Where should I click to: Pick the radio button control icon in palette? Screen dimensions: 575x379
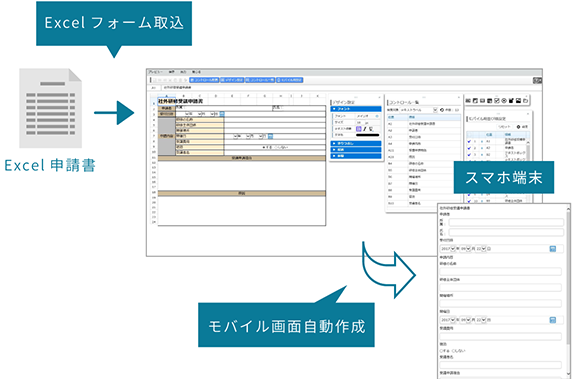tap(504, 100)
